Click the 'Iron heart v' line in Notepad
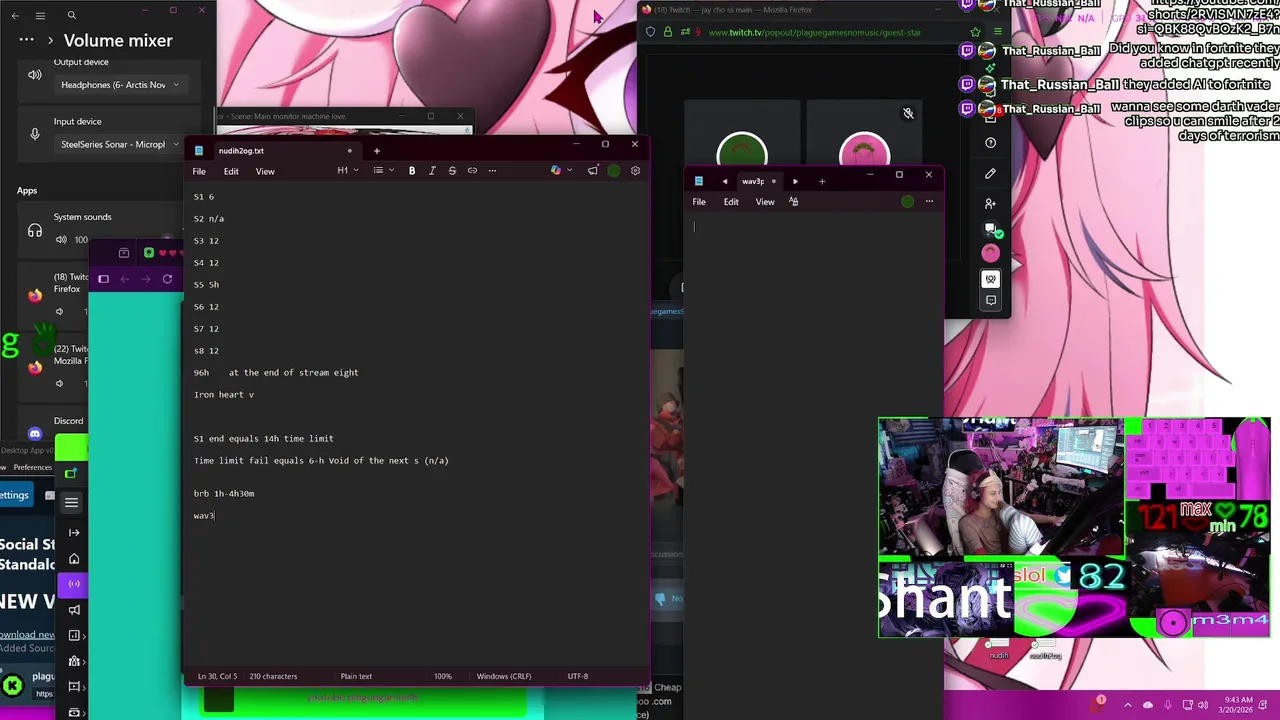The image size is (1280, 720). [224, 395]
